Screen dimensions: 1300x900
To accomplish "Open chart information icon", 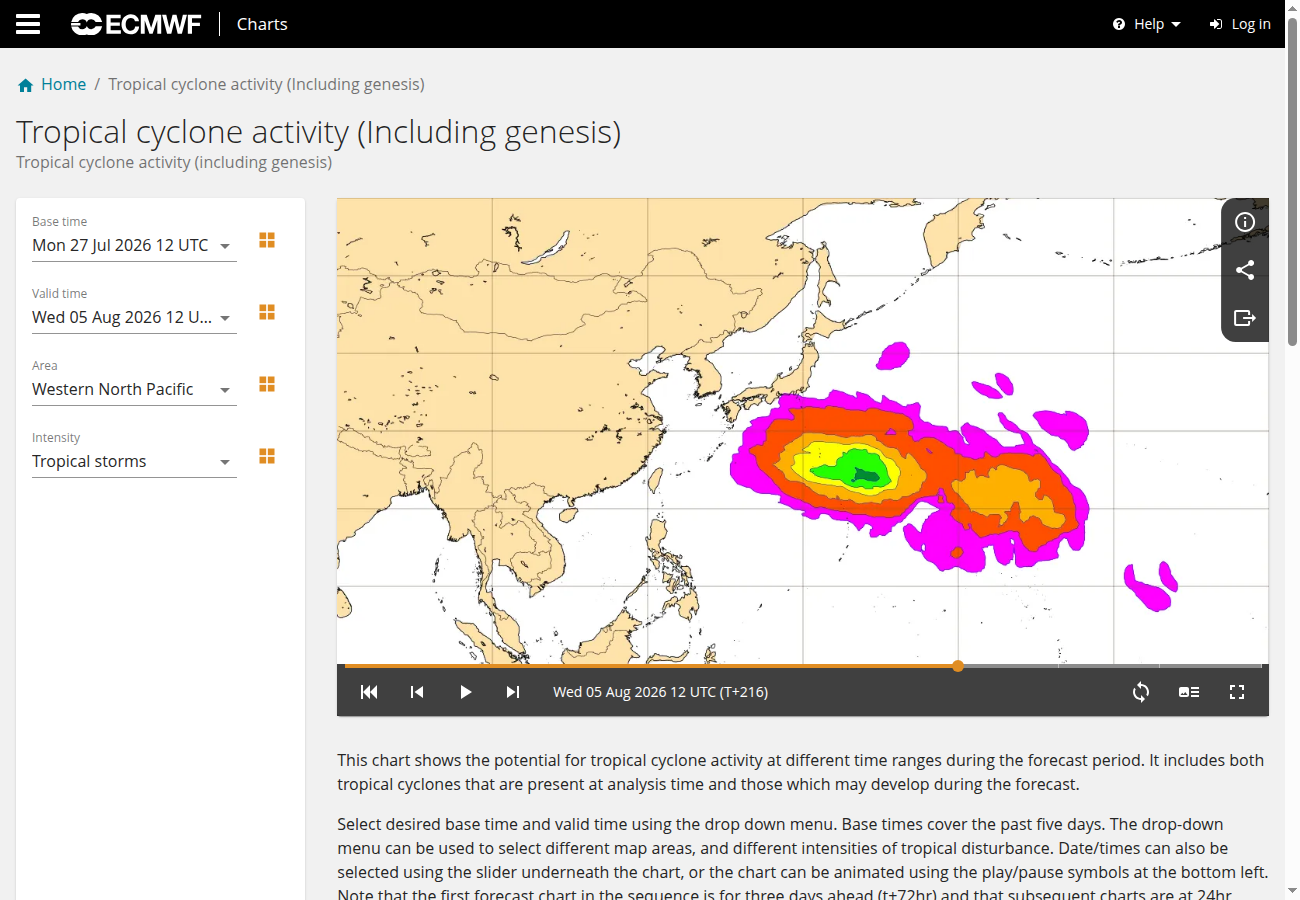I will click(1245, 222).
